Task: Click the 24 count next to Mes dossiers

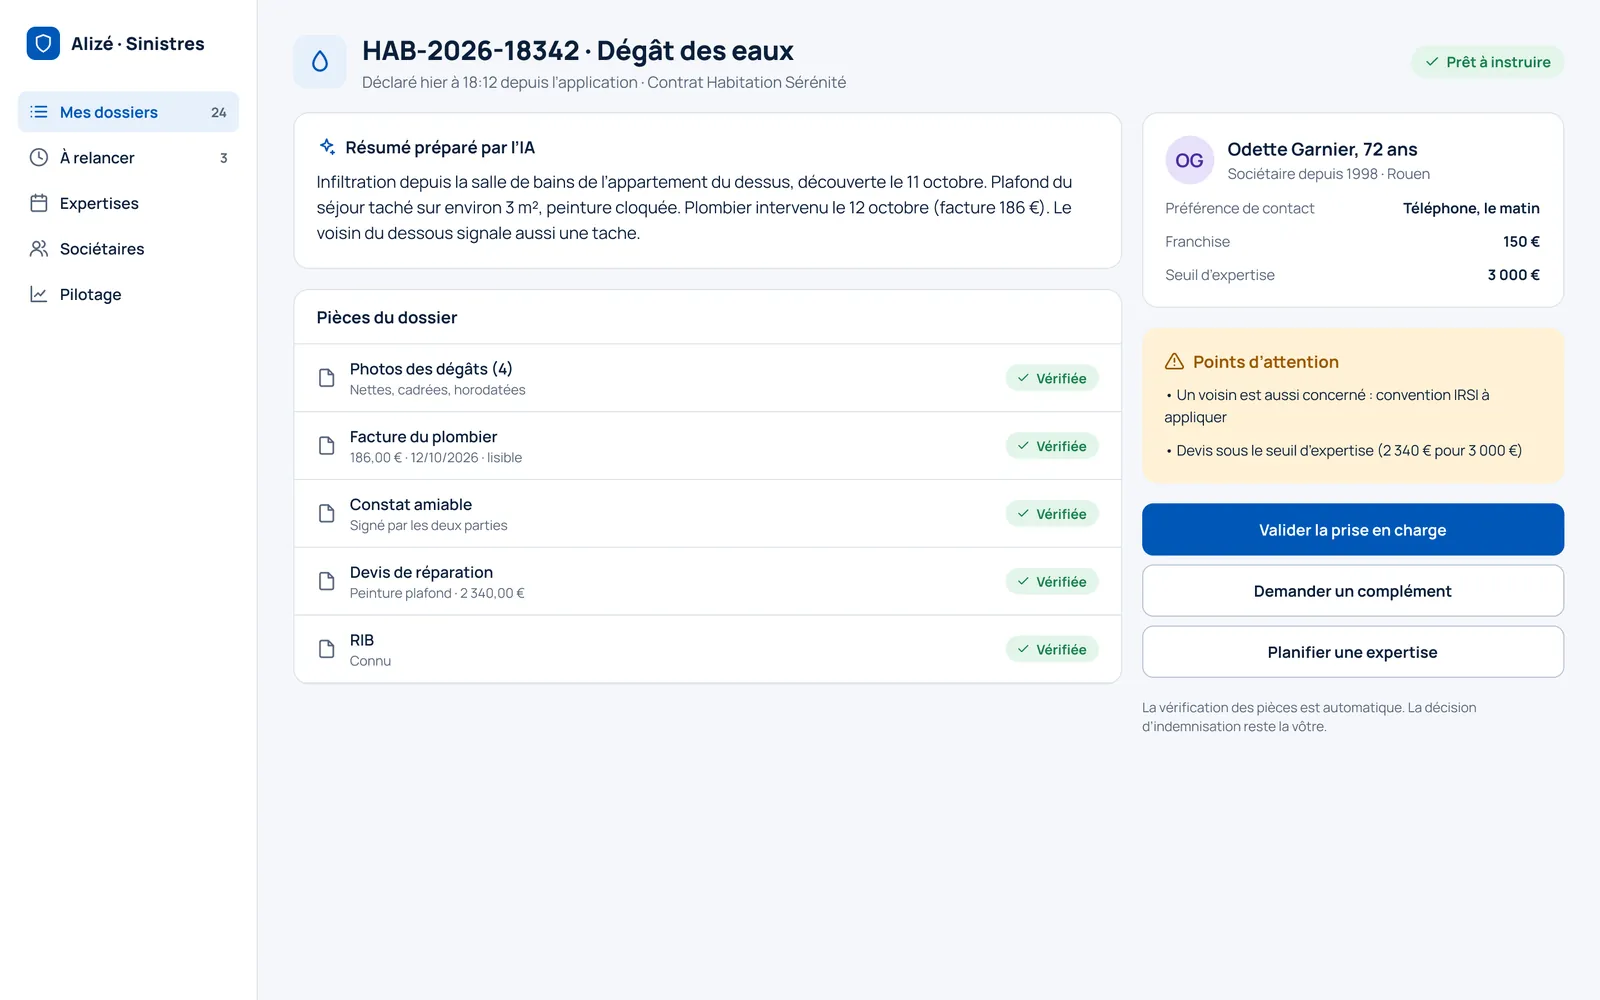Action: pos(218,112)
